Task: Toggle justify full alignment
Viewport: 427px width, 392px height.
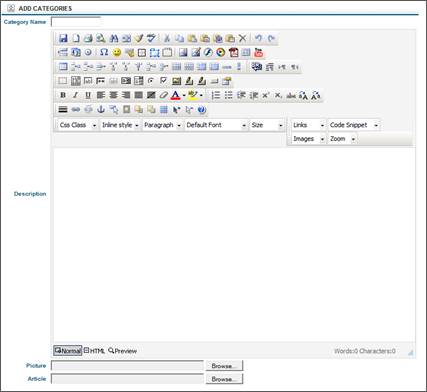Action: point(139,95)
